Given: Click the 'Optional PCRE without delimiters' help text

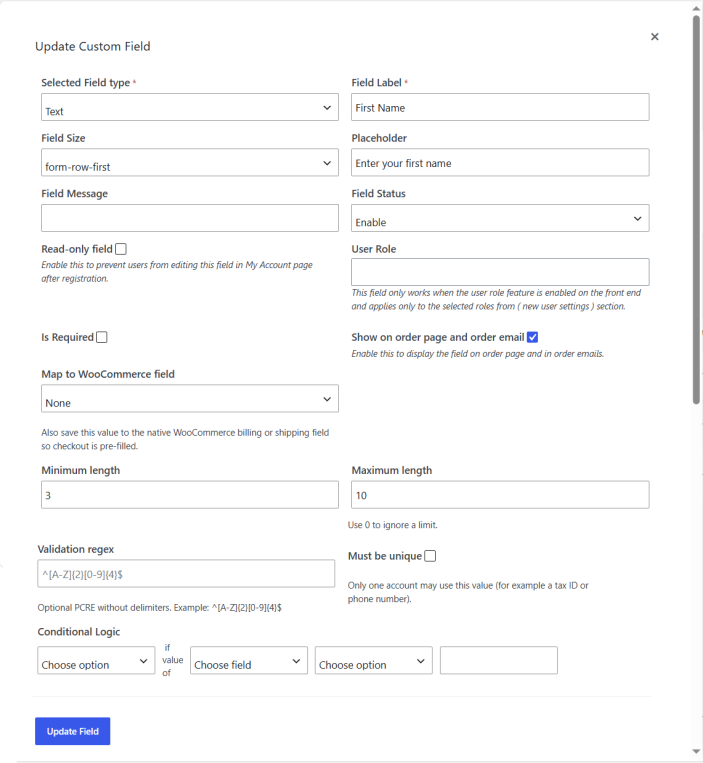Looking at the screenshot, I should coord(160,608).
